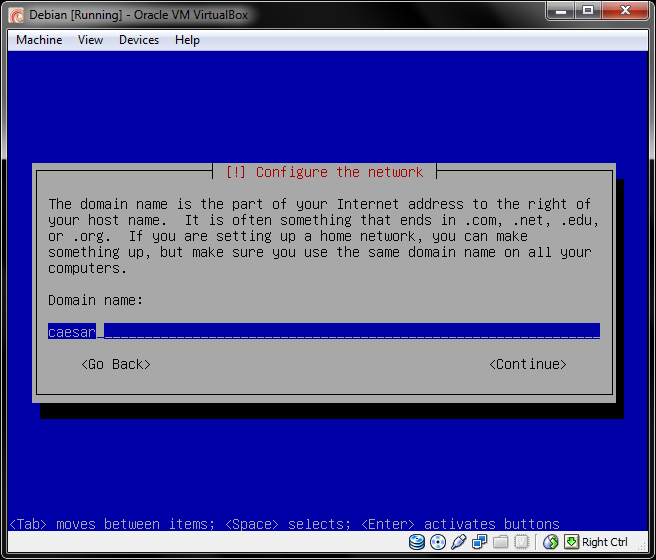Screen dimensions: 656x560
Task: Click the VirtualBox icon in title bar
Action: [x=17, y=15]
